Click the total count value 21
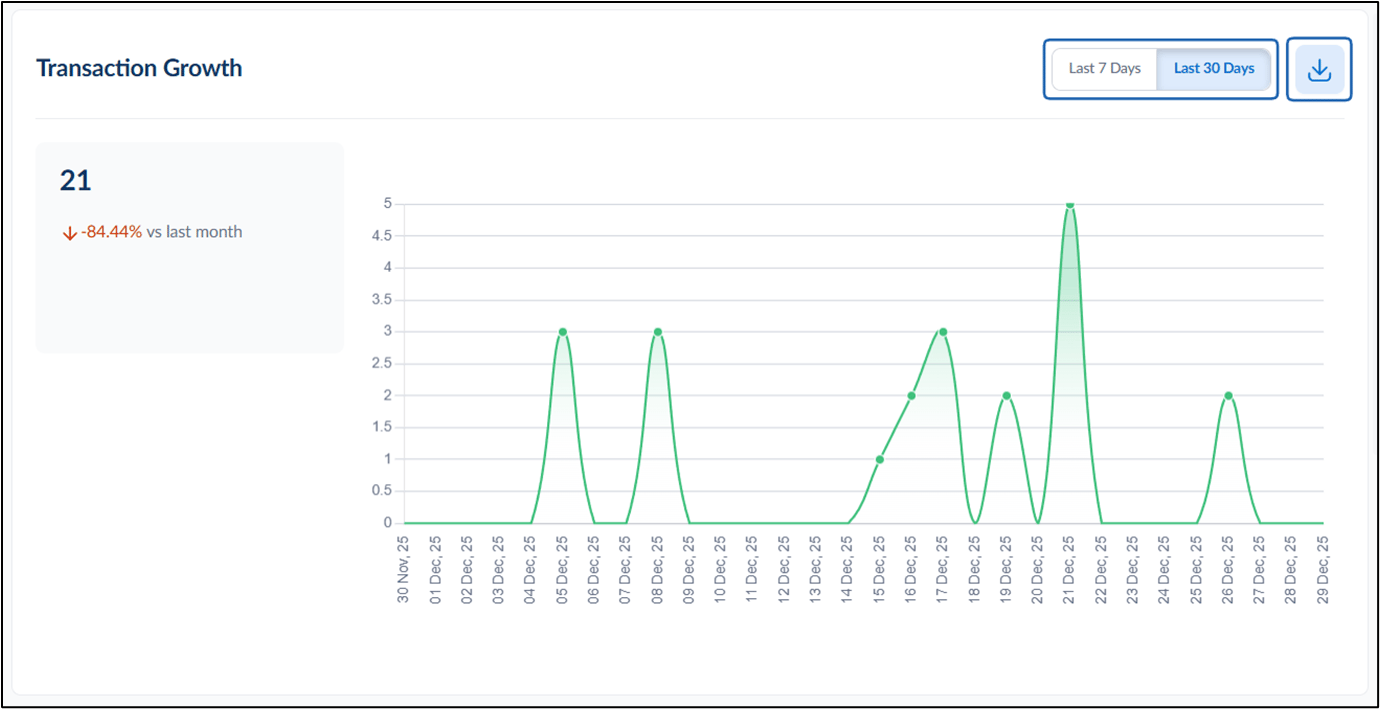 75,180
